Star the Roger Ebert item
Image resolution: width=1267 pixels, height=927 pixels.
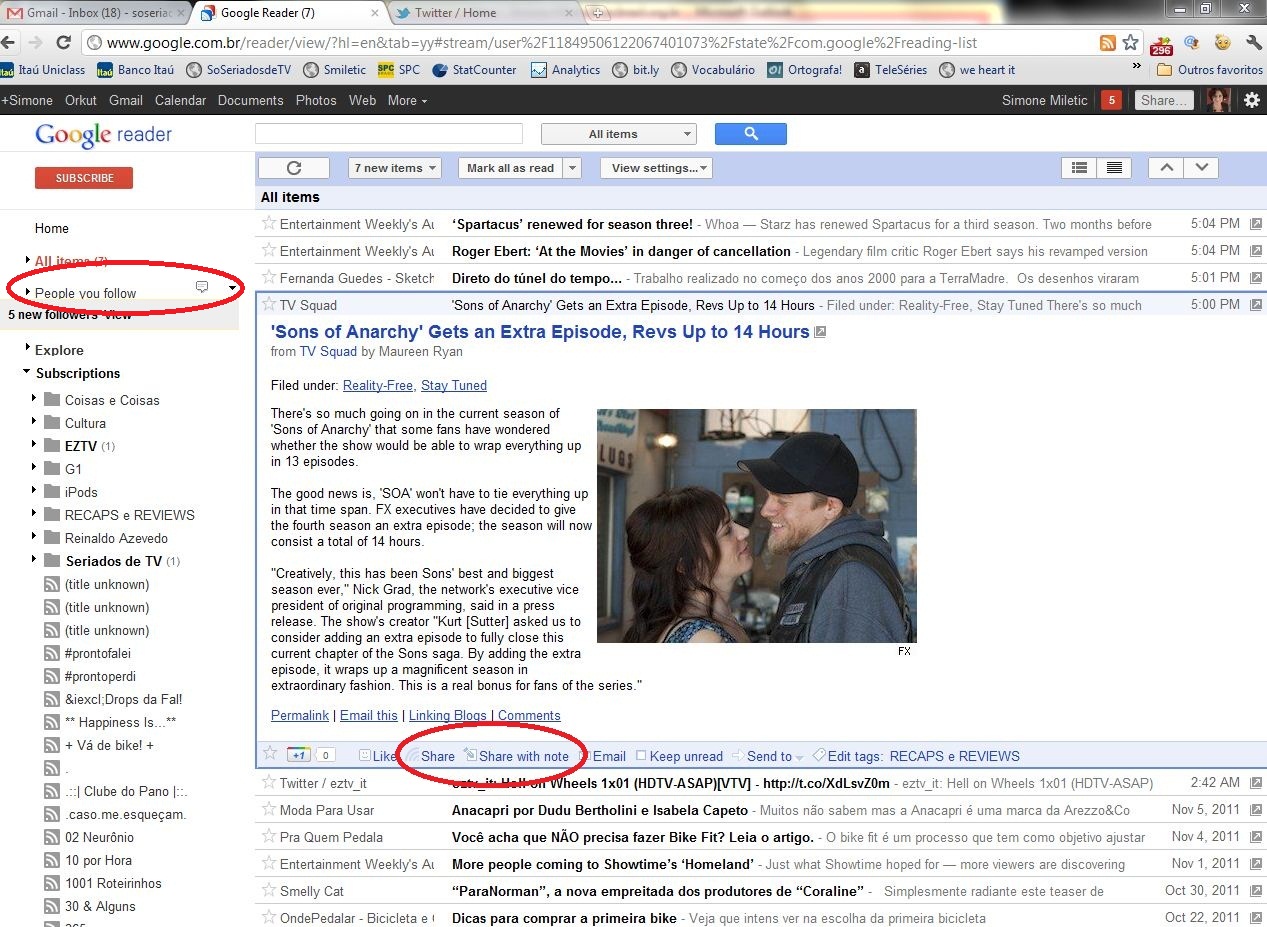(268, 250)
